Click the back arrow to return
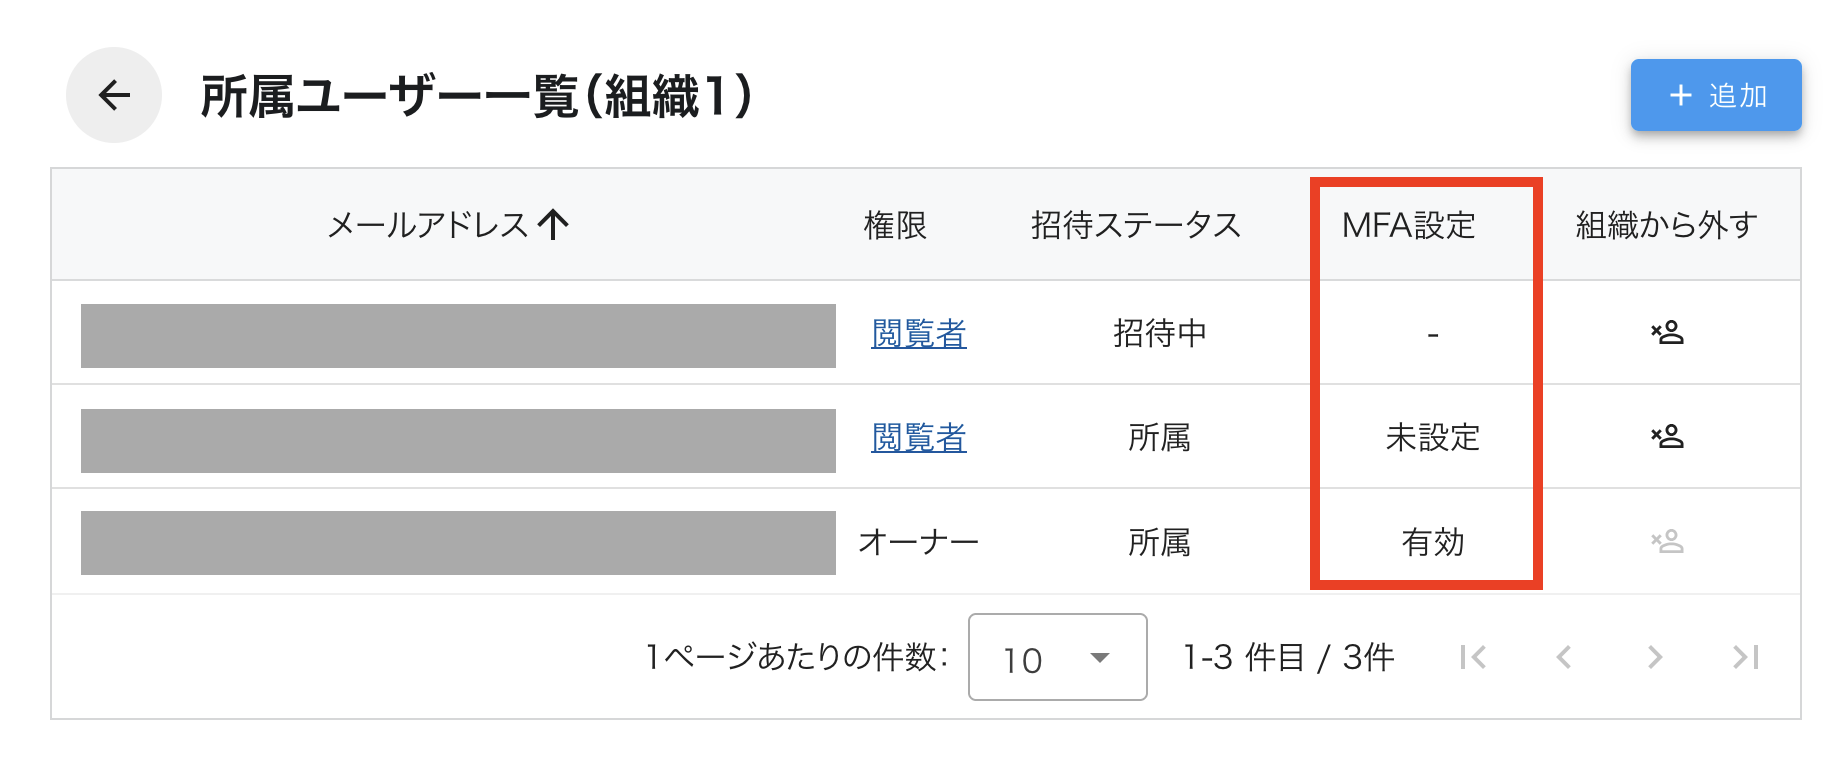 (x=113, y=95)
